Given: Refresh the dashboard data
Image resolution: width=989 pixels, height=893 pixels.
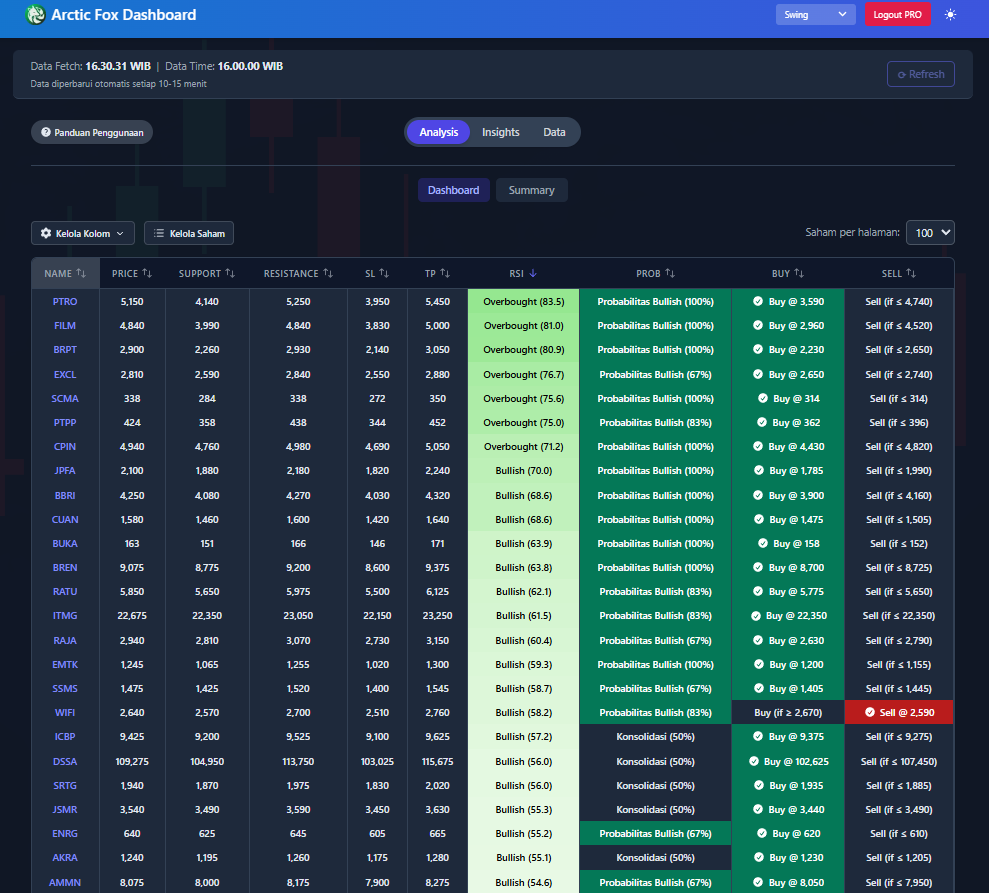Looking at the screenshot, I should (921, 74).
